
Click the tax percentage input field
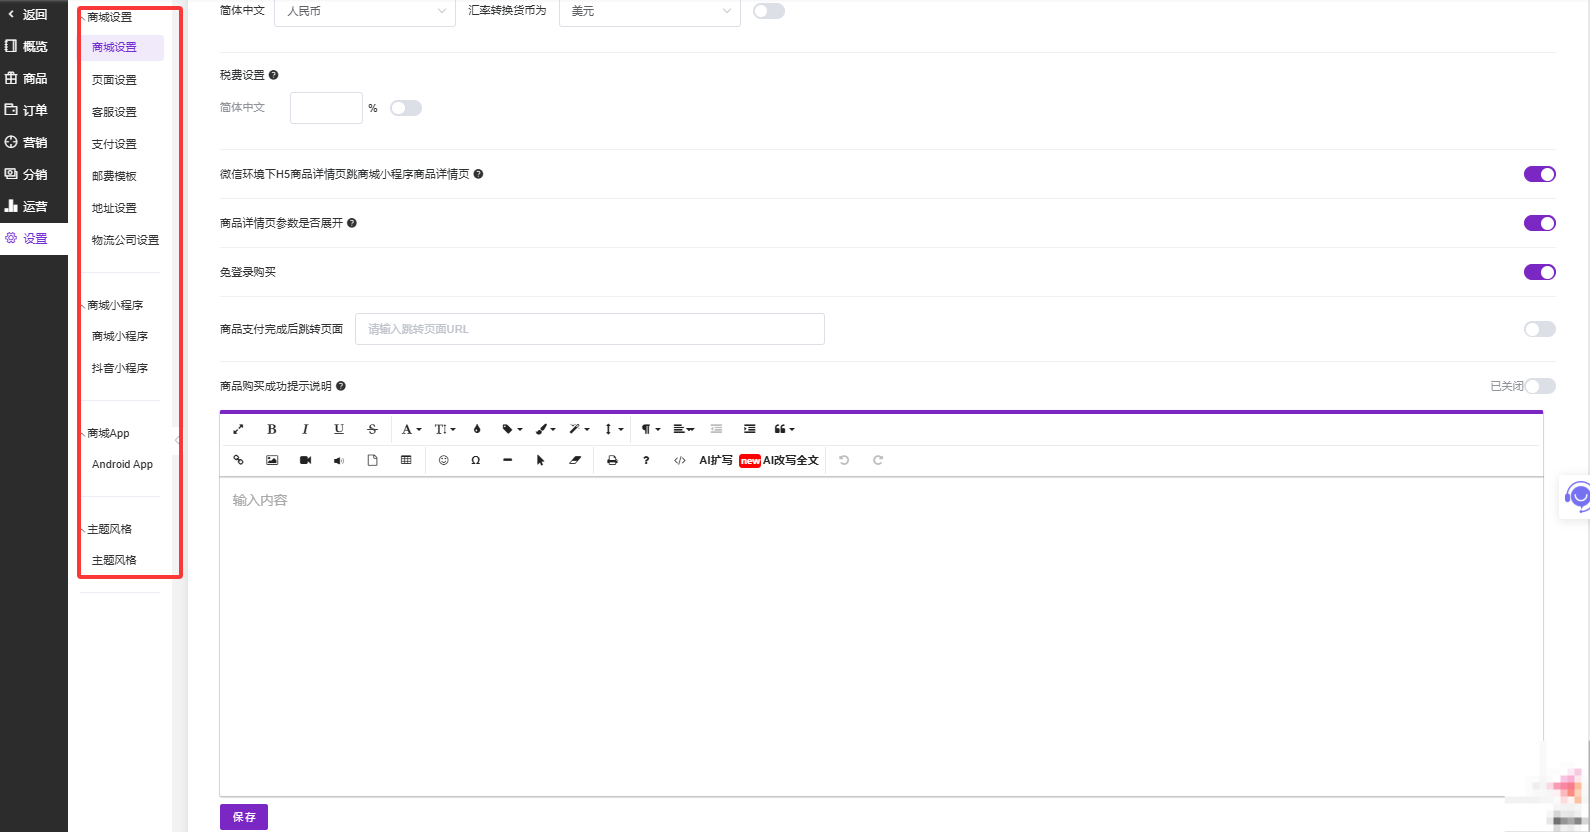tap(326, 108)
